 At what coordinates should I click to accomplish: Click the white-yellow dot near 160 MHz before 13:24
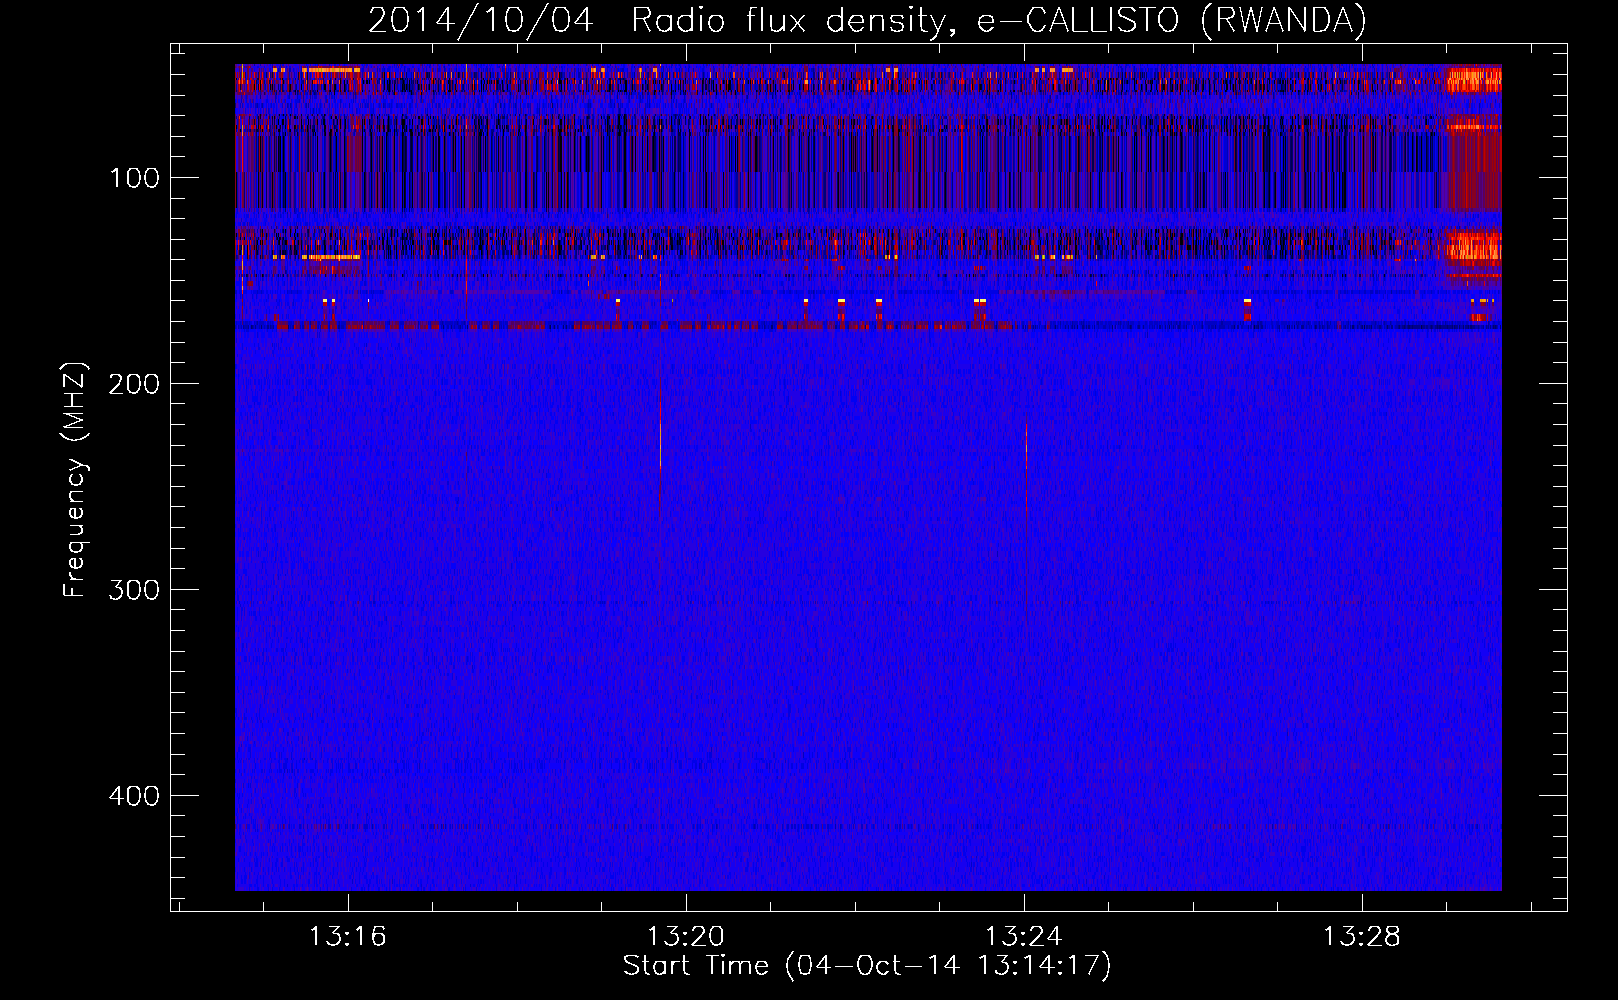click(980, 300)
